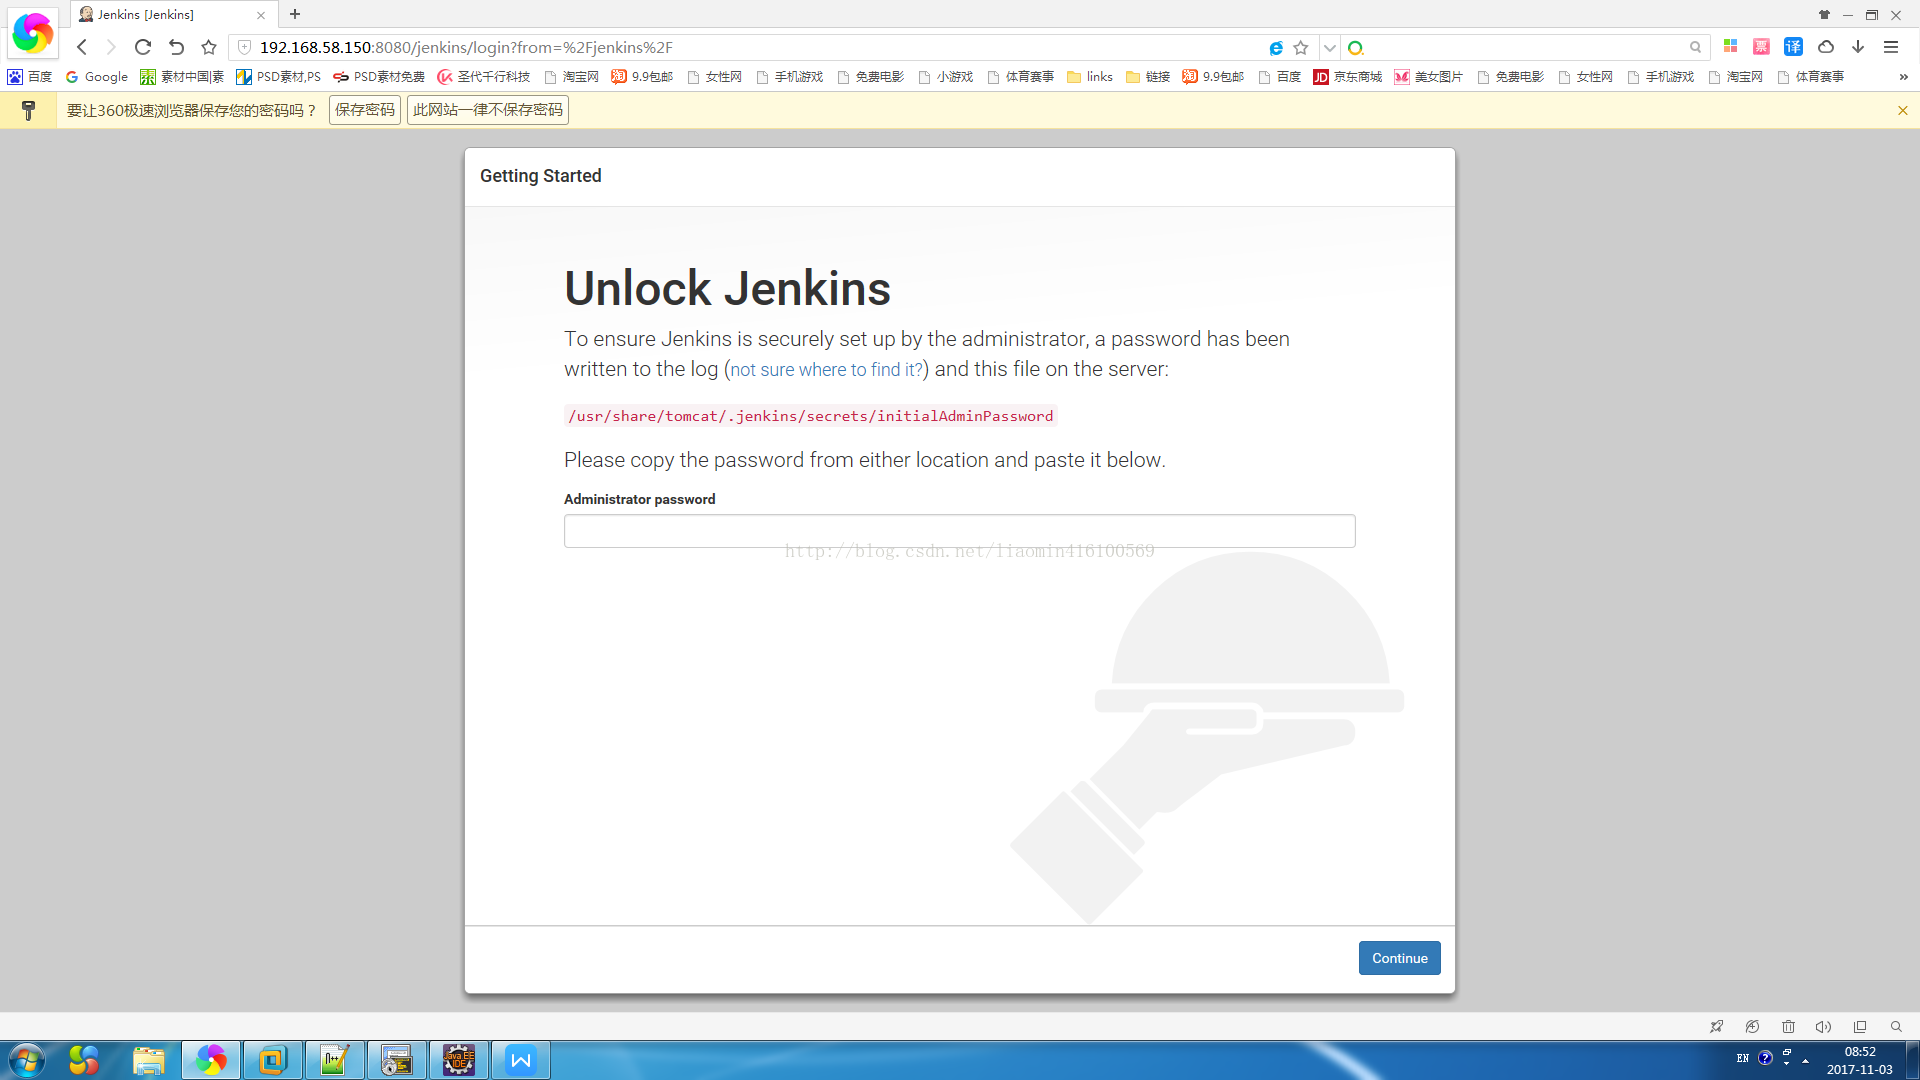Click the EN language indicator
Image resolution: width=1920 pixels, height=1080 pixels.
pos(1743,1058)
